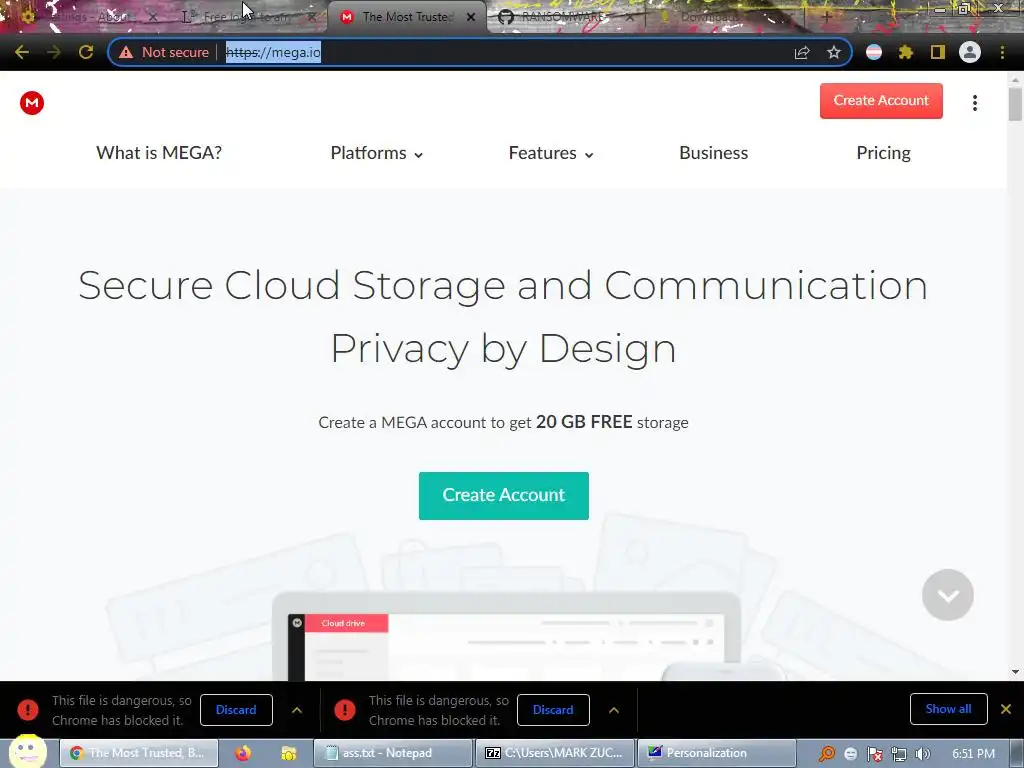Open the volume speaker tray icon

point(923,754)
